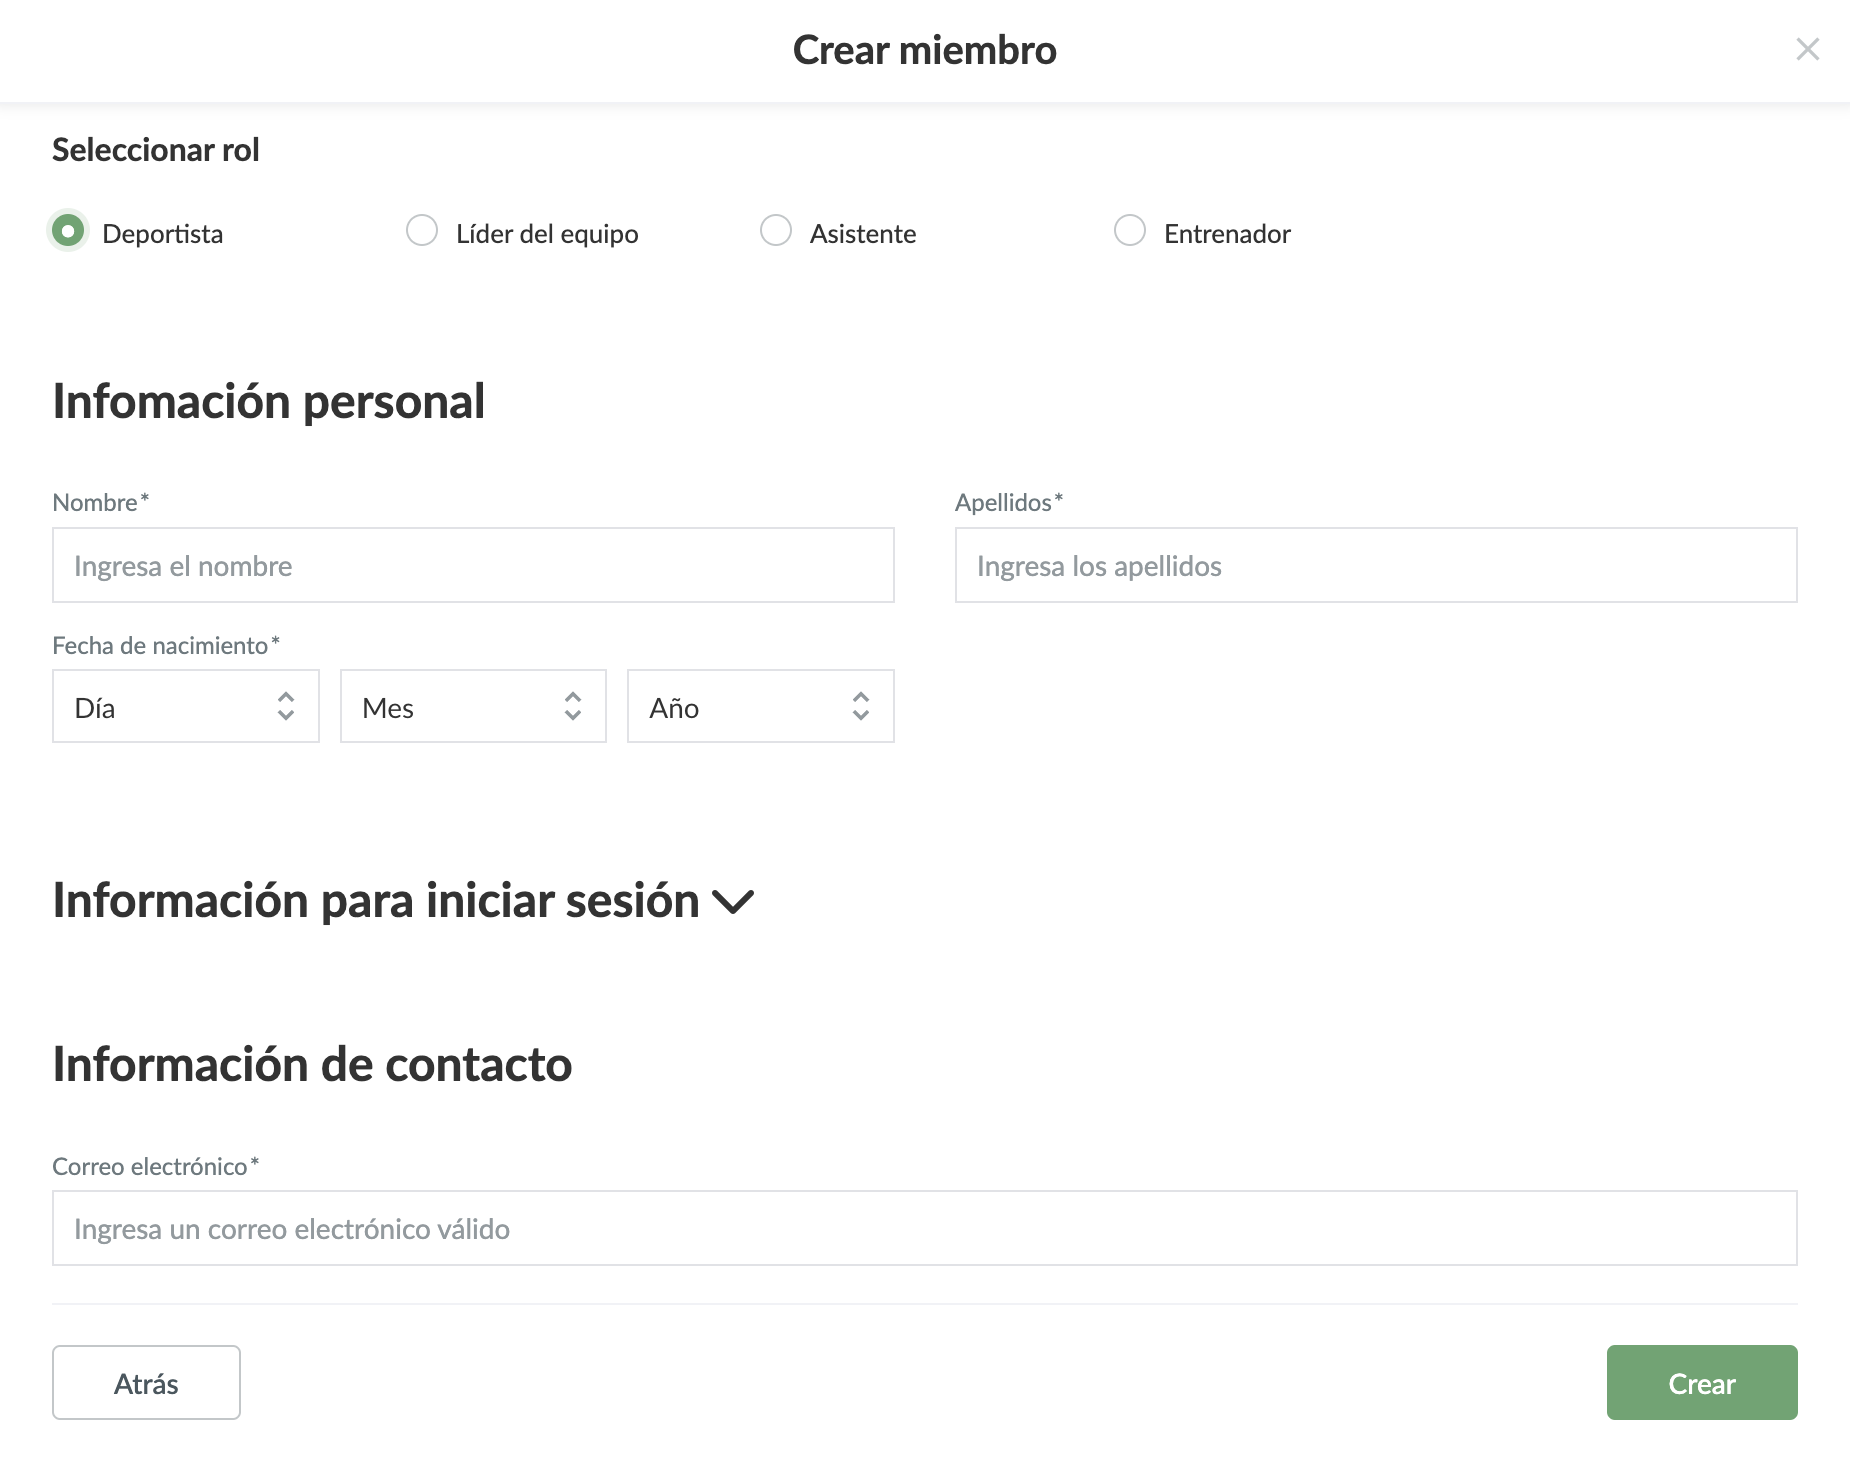The width and height of the screenshot is (1850, 1472).
Task: Click the green Crear button
Action: coord(1701,1383)
